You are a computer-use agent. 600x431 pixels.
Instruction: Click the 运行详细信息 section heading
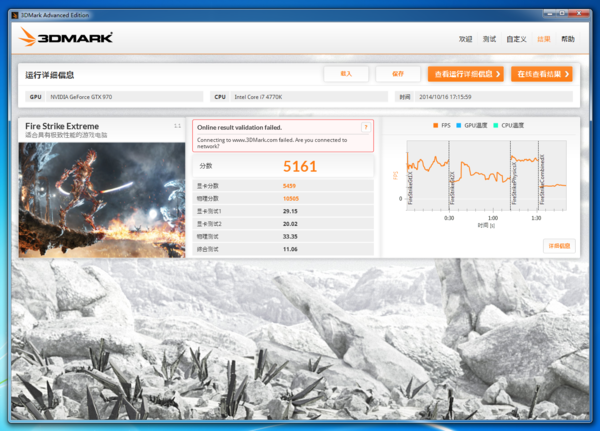(49, 75)
